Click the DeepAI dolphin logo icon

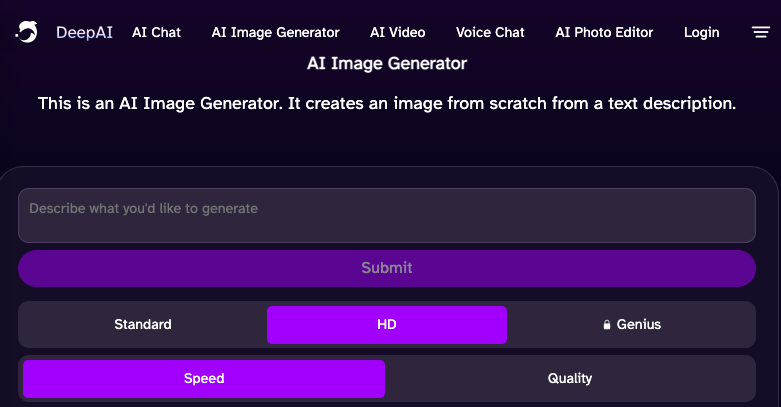pyautogui.click(x=26, y=32)
